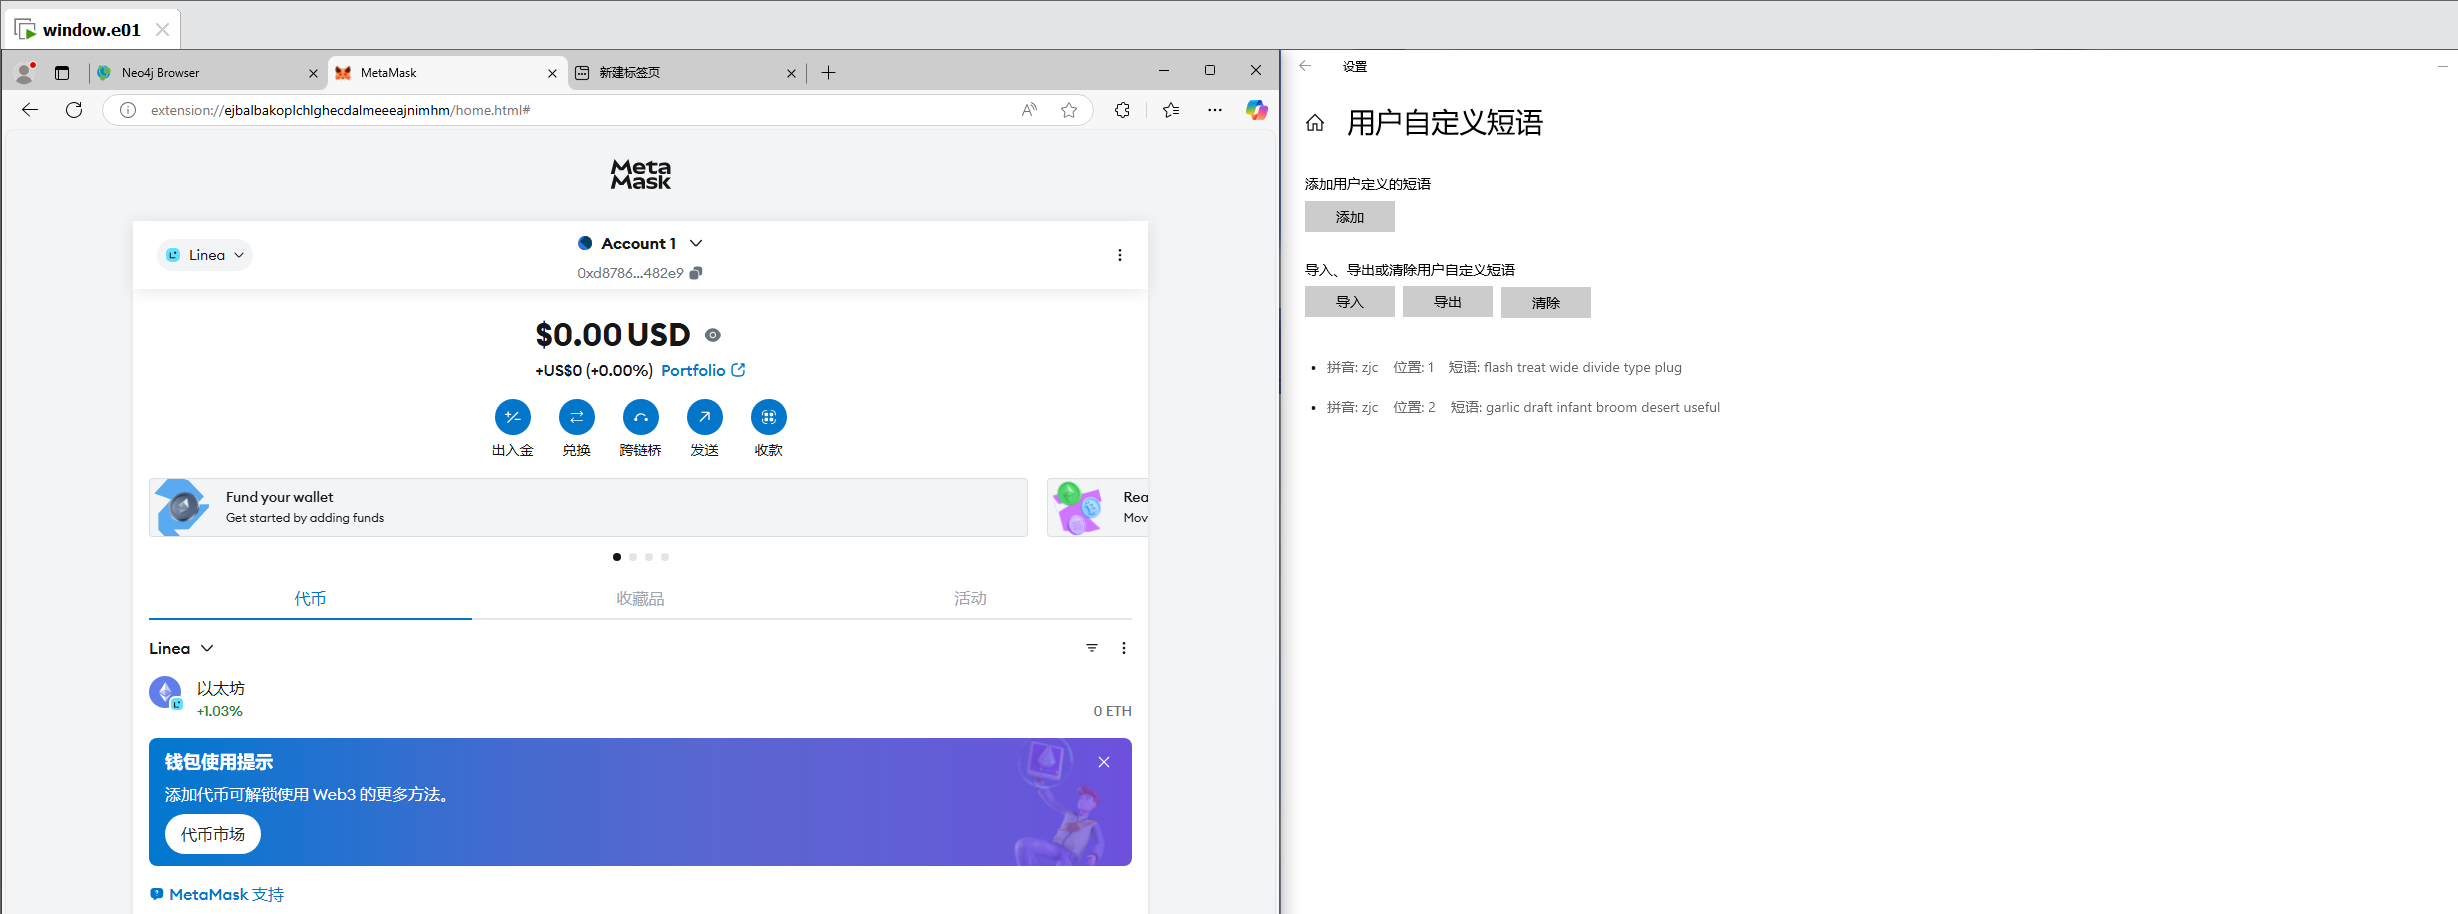Close the MetaMask tab
This screenshot has width=2458, height=914.
[x=552, y=73]
